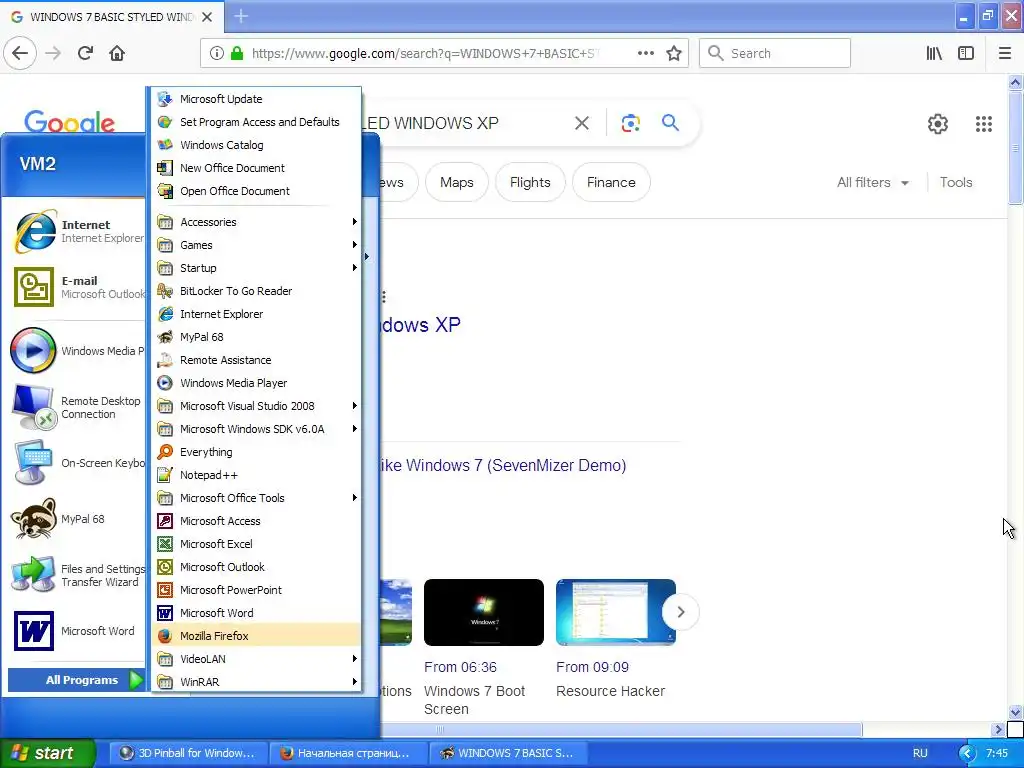Screen dimensions: 1024x768
Task: Expand Microsoft Visual Studio 2008 submenu
Action: (256, 406)
